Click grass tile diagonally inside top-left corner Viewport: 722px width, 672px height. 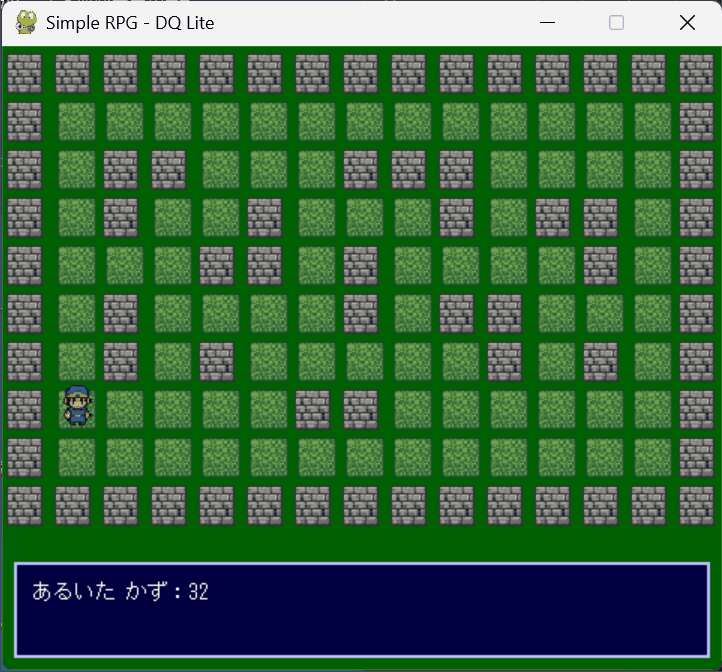(x=76, y=121)
